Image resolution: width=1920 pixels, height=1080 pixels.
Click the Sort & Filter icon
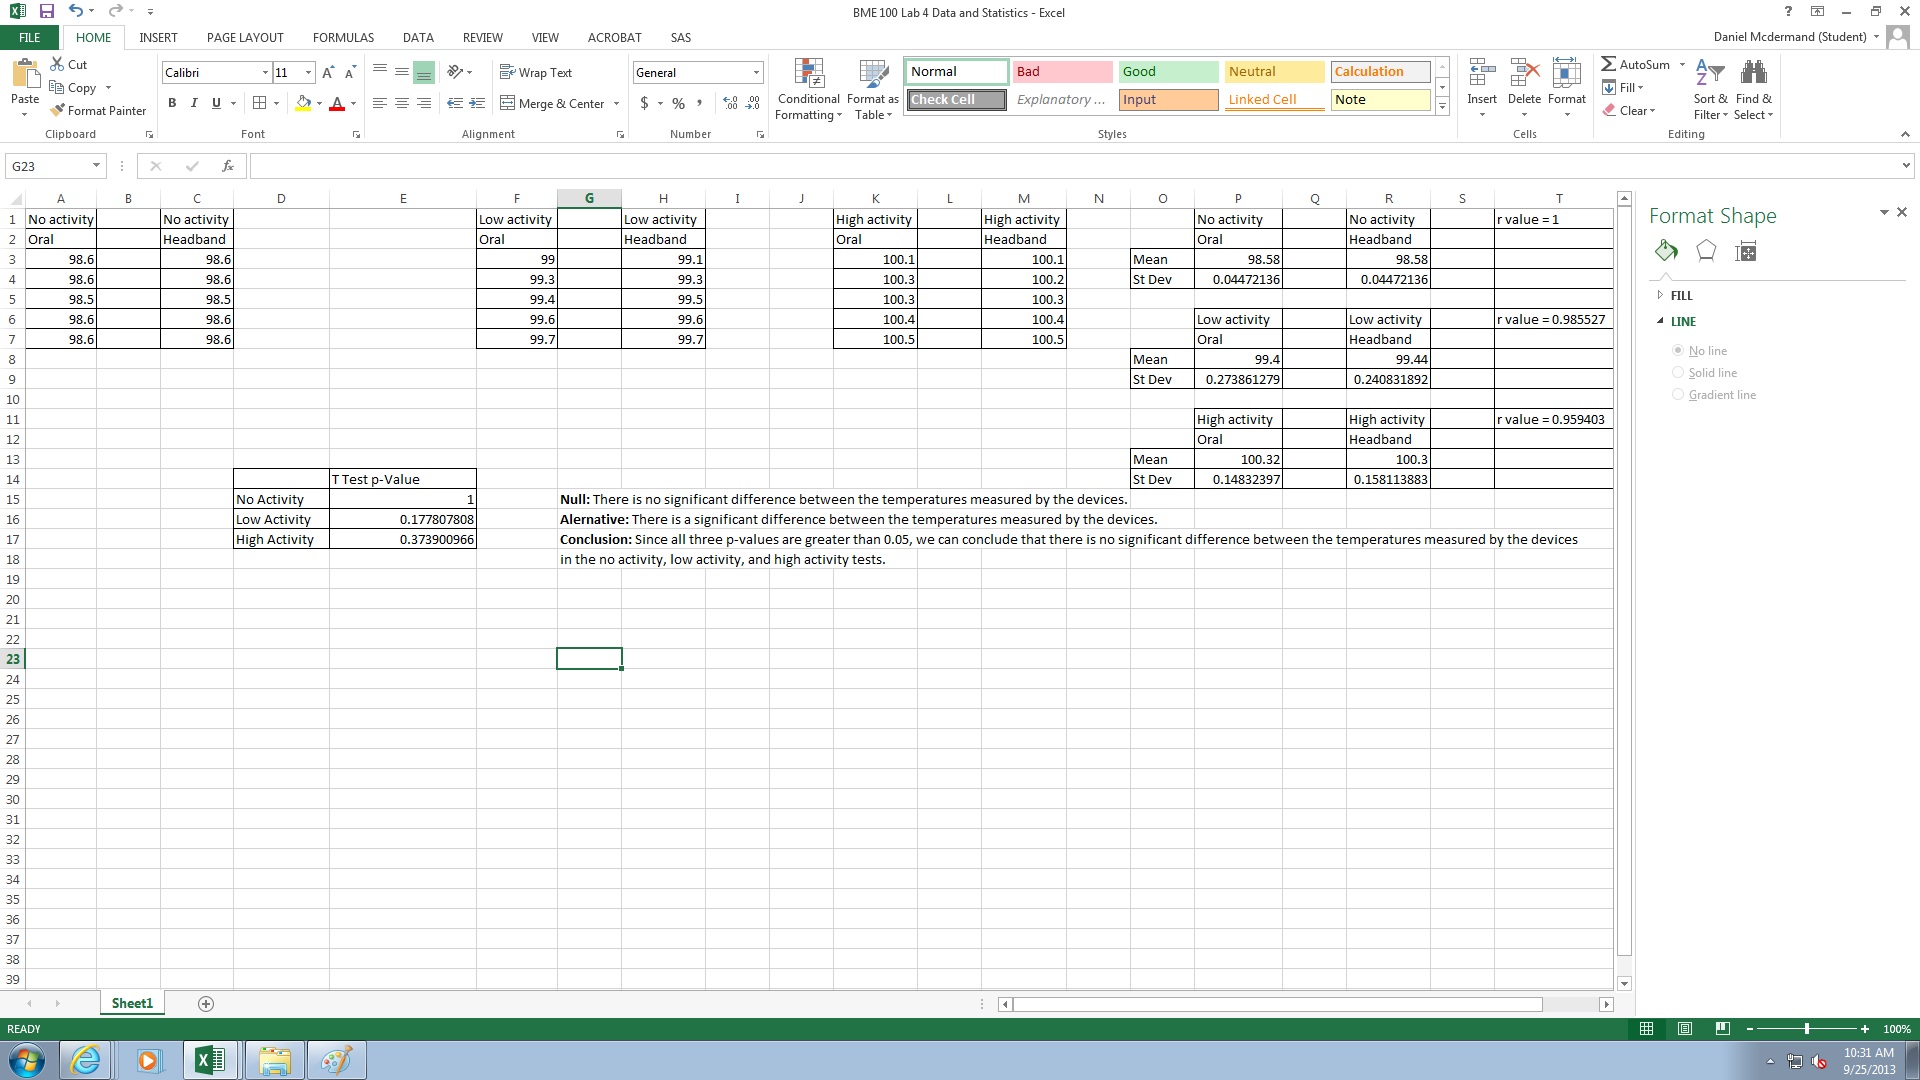click(x=1710, y=75)
